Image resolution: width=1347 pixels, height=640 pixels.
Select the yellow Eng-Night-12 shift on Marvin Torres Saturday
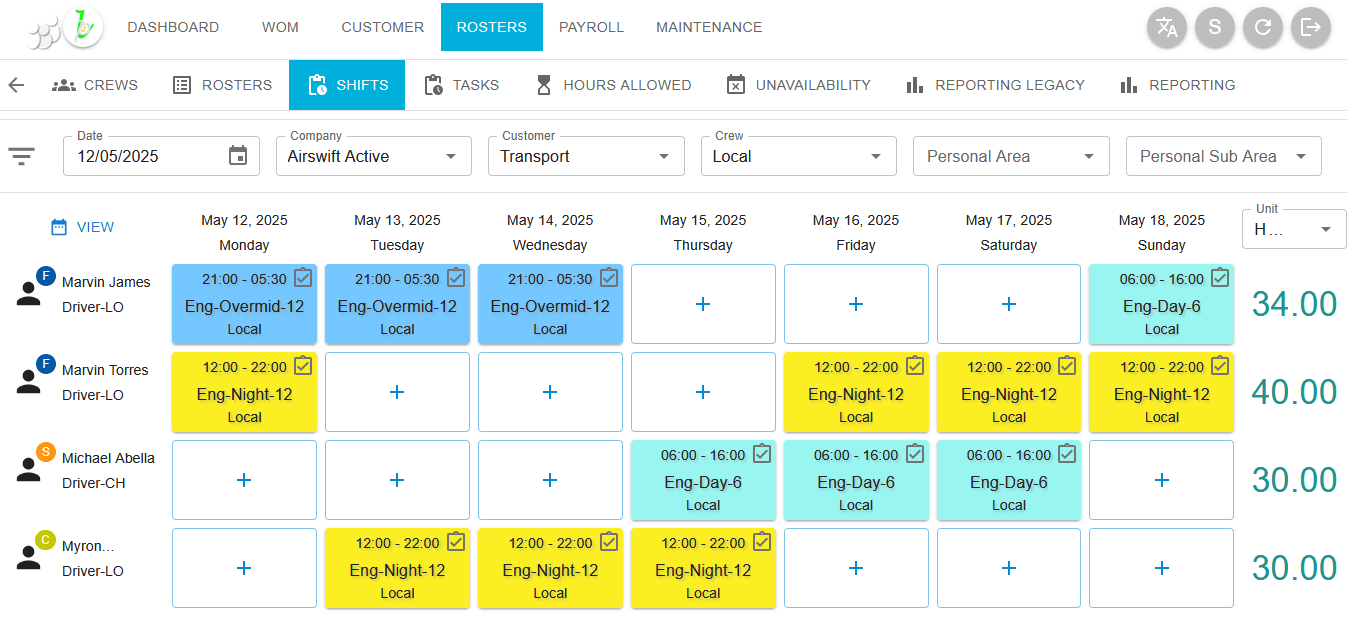click(1008, 394)
